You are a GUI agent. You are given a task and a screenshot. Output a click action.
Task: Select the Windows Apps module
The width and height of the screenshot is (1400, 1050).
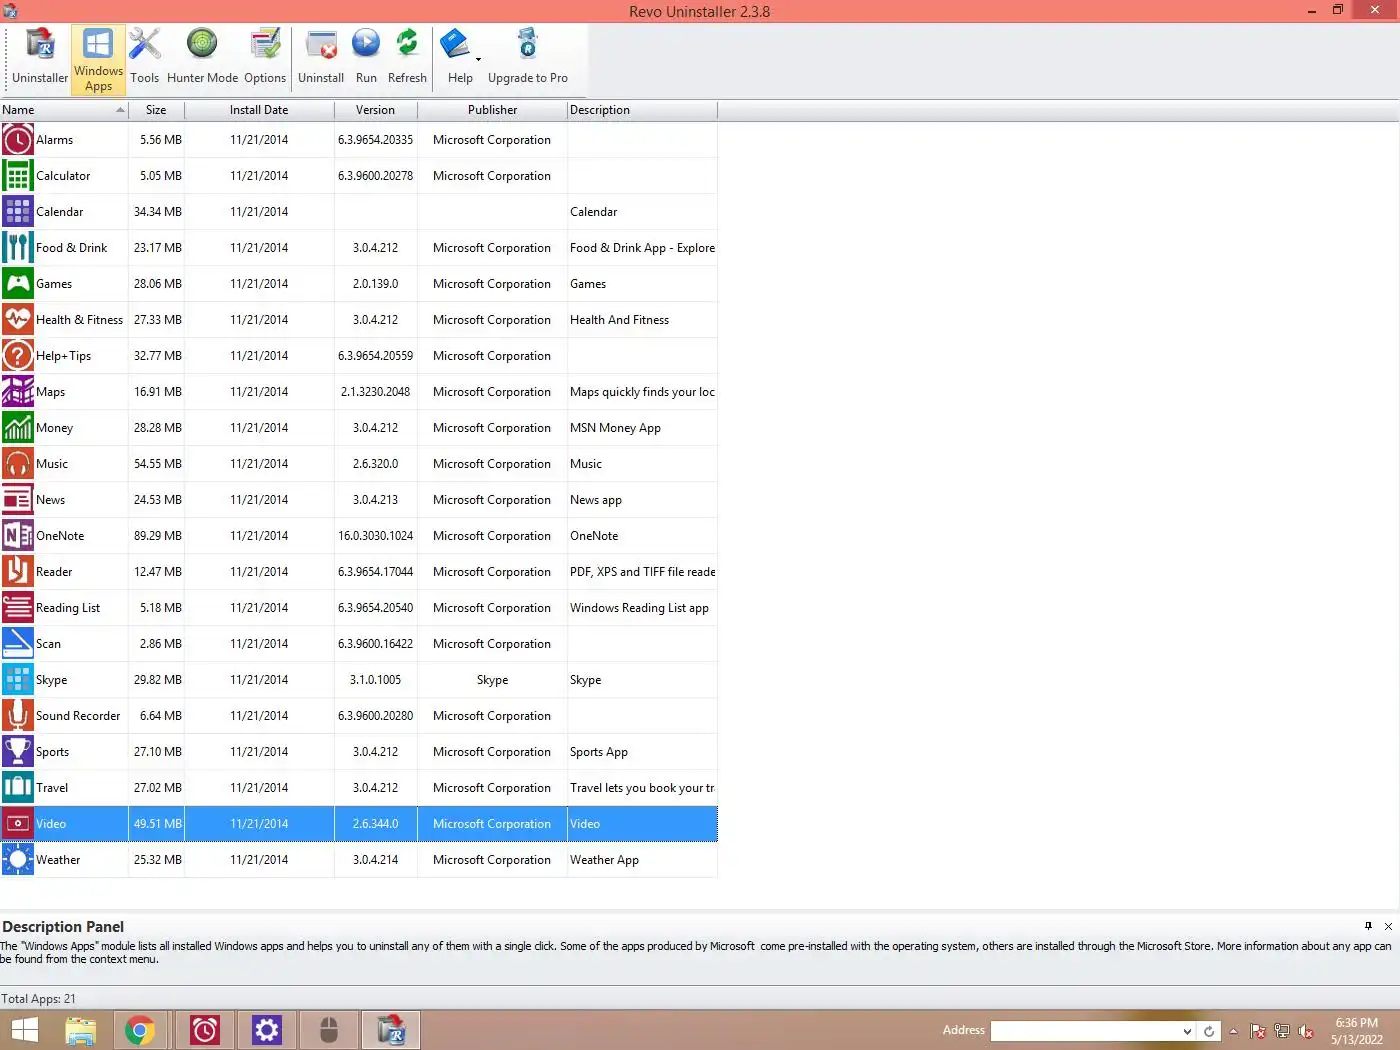tap(98, 59)
